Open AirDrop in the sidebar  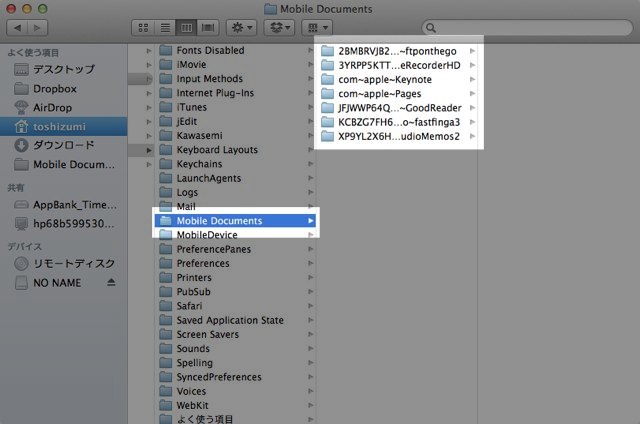(64, 108)
